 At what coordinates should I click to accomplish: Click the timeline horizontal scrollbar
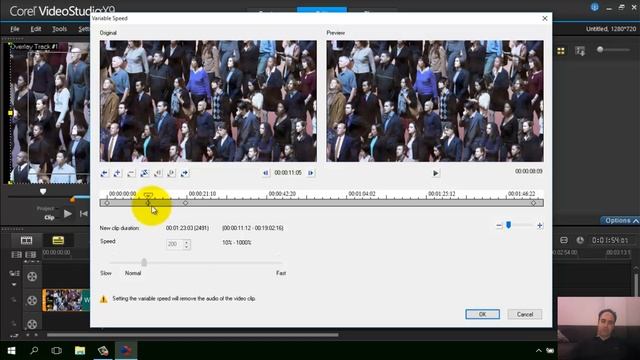(193, 335)
